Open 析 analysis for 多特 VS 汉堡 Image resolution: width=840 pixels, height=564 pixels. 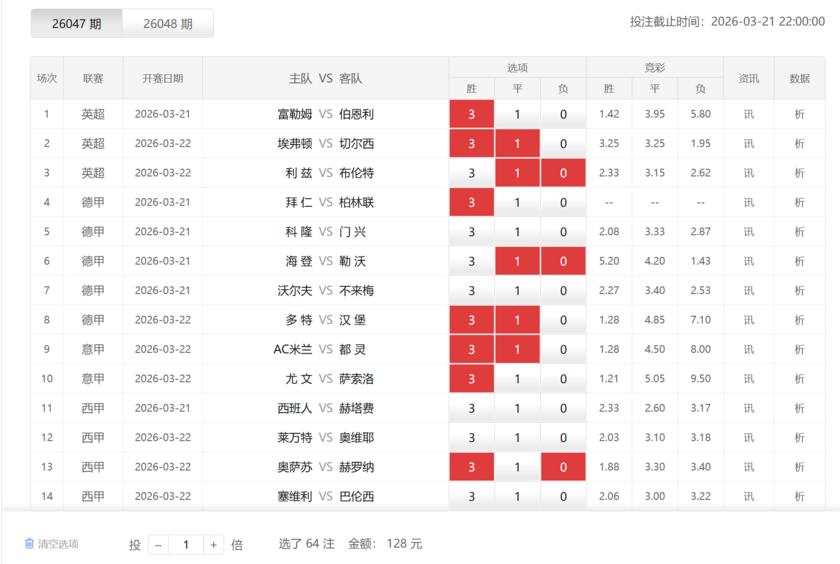tap(799, 320)
